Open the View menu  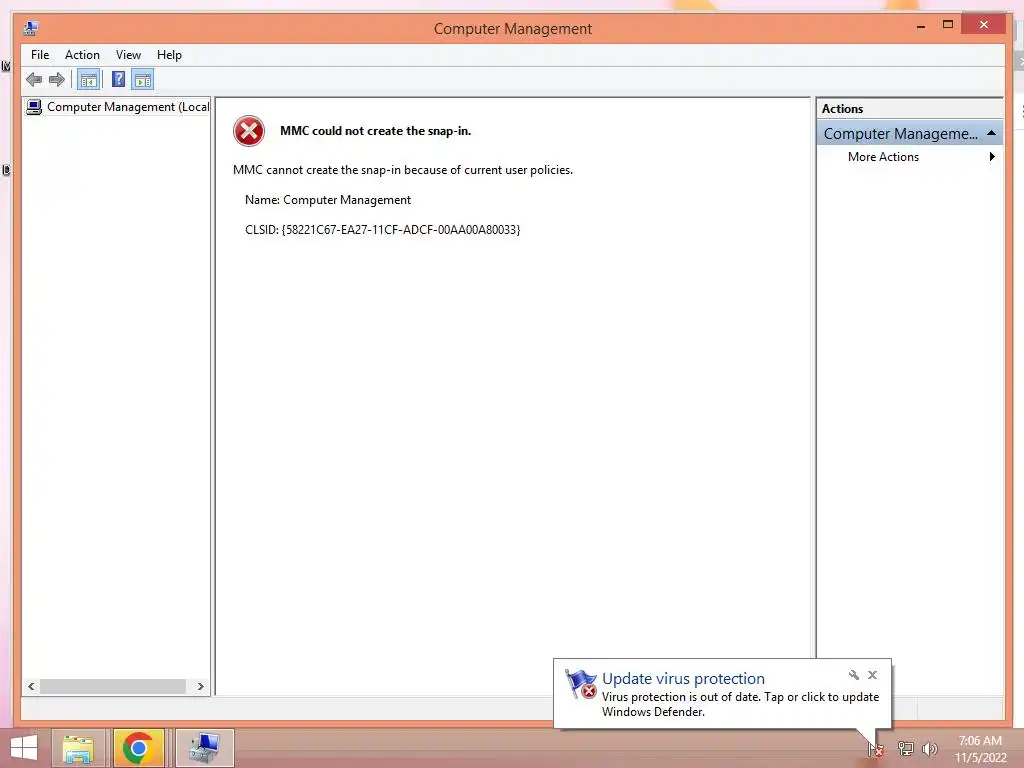pos(128,55)
